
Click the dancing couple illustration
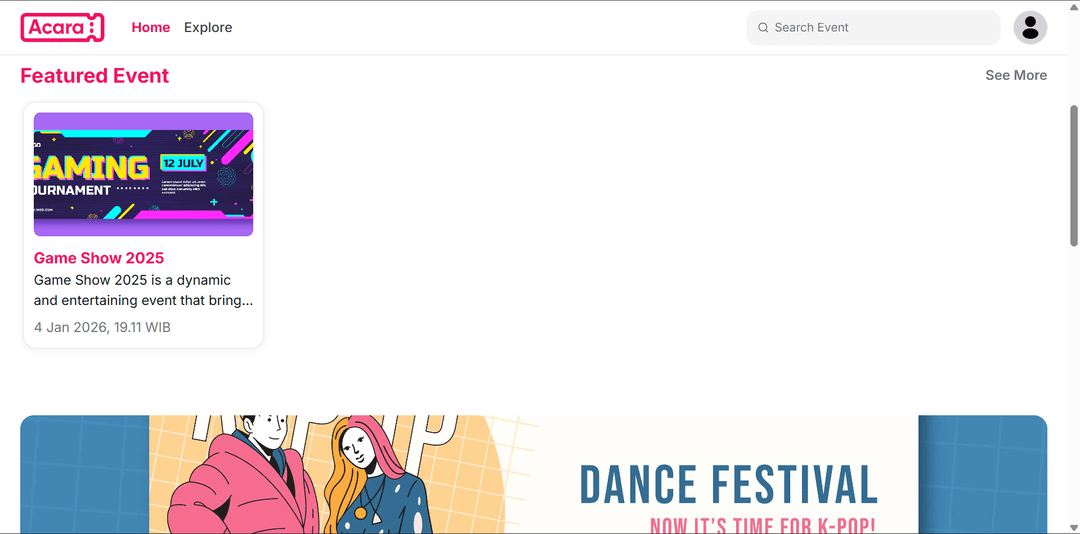300,475
